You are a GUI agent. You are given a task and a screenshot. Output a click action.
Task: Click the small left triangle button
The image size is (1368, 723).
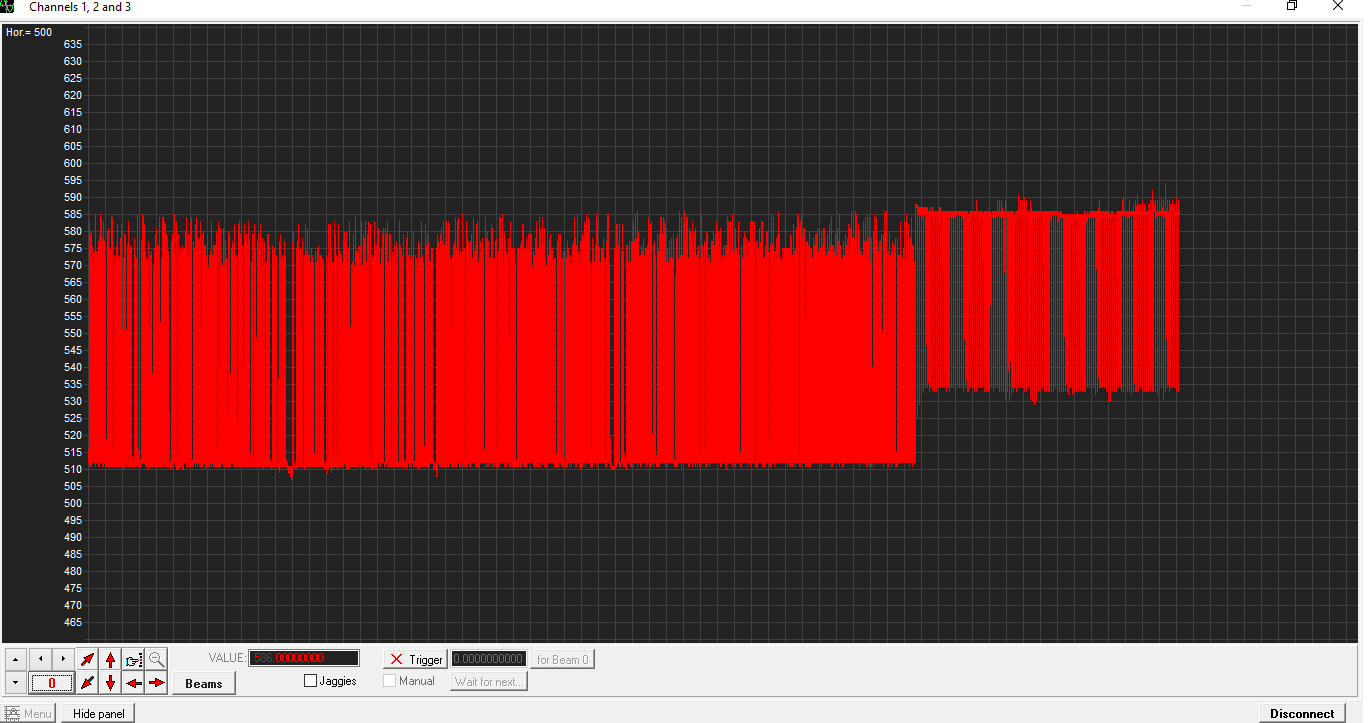click(x=40, y=659)
